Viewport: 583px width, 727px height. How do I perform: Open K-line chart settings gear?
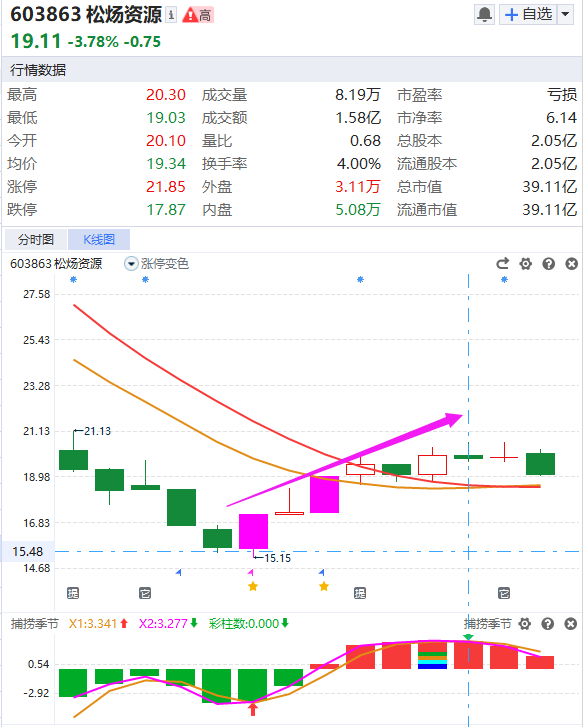525,264
